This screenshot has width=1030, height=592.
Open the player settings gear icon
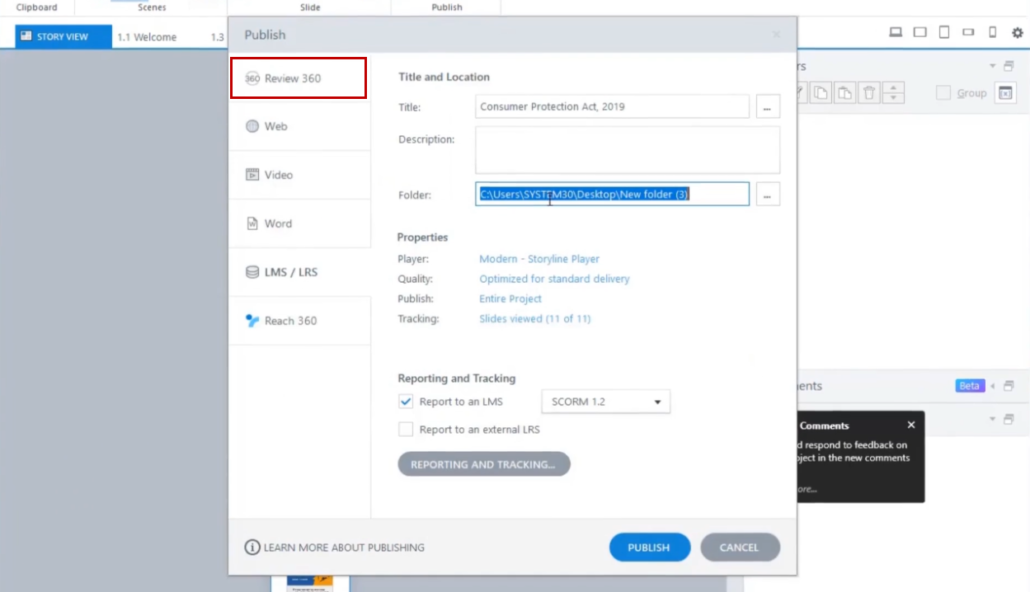pyautogui.click(x=1016, y=31)
